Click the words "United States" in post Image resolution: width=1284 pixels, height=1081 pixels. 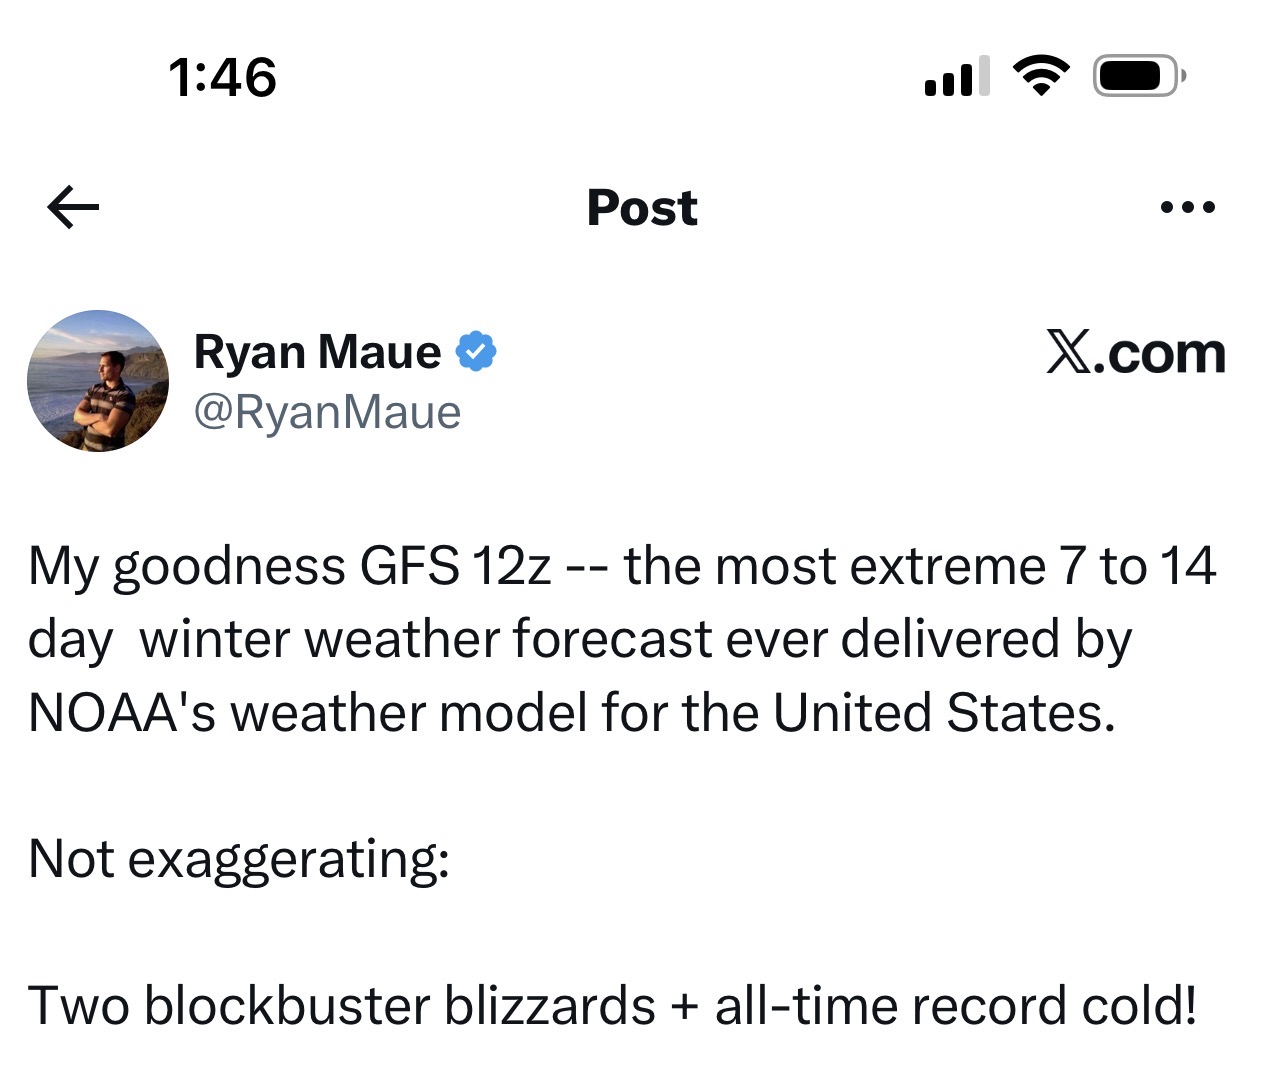(x=942, y=713)
